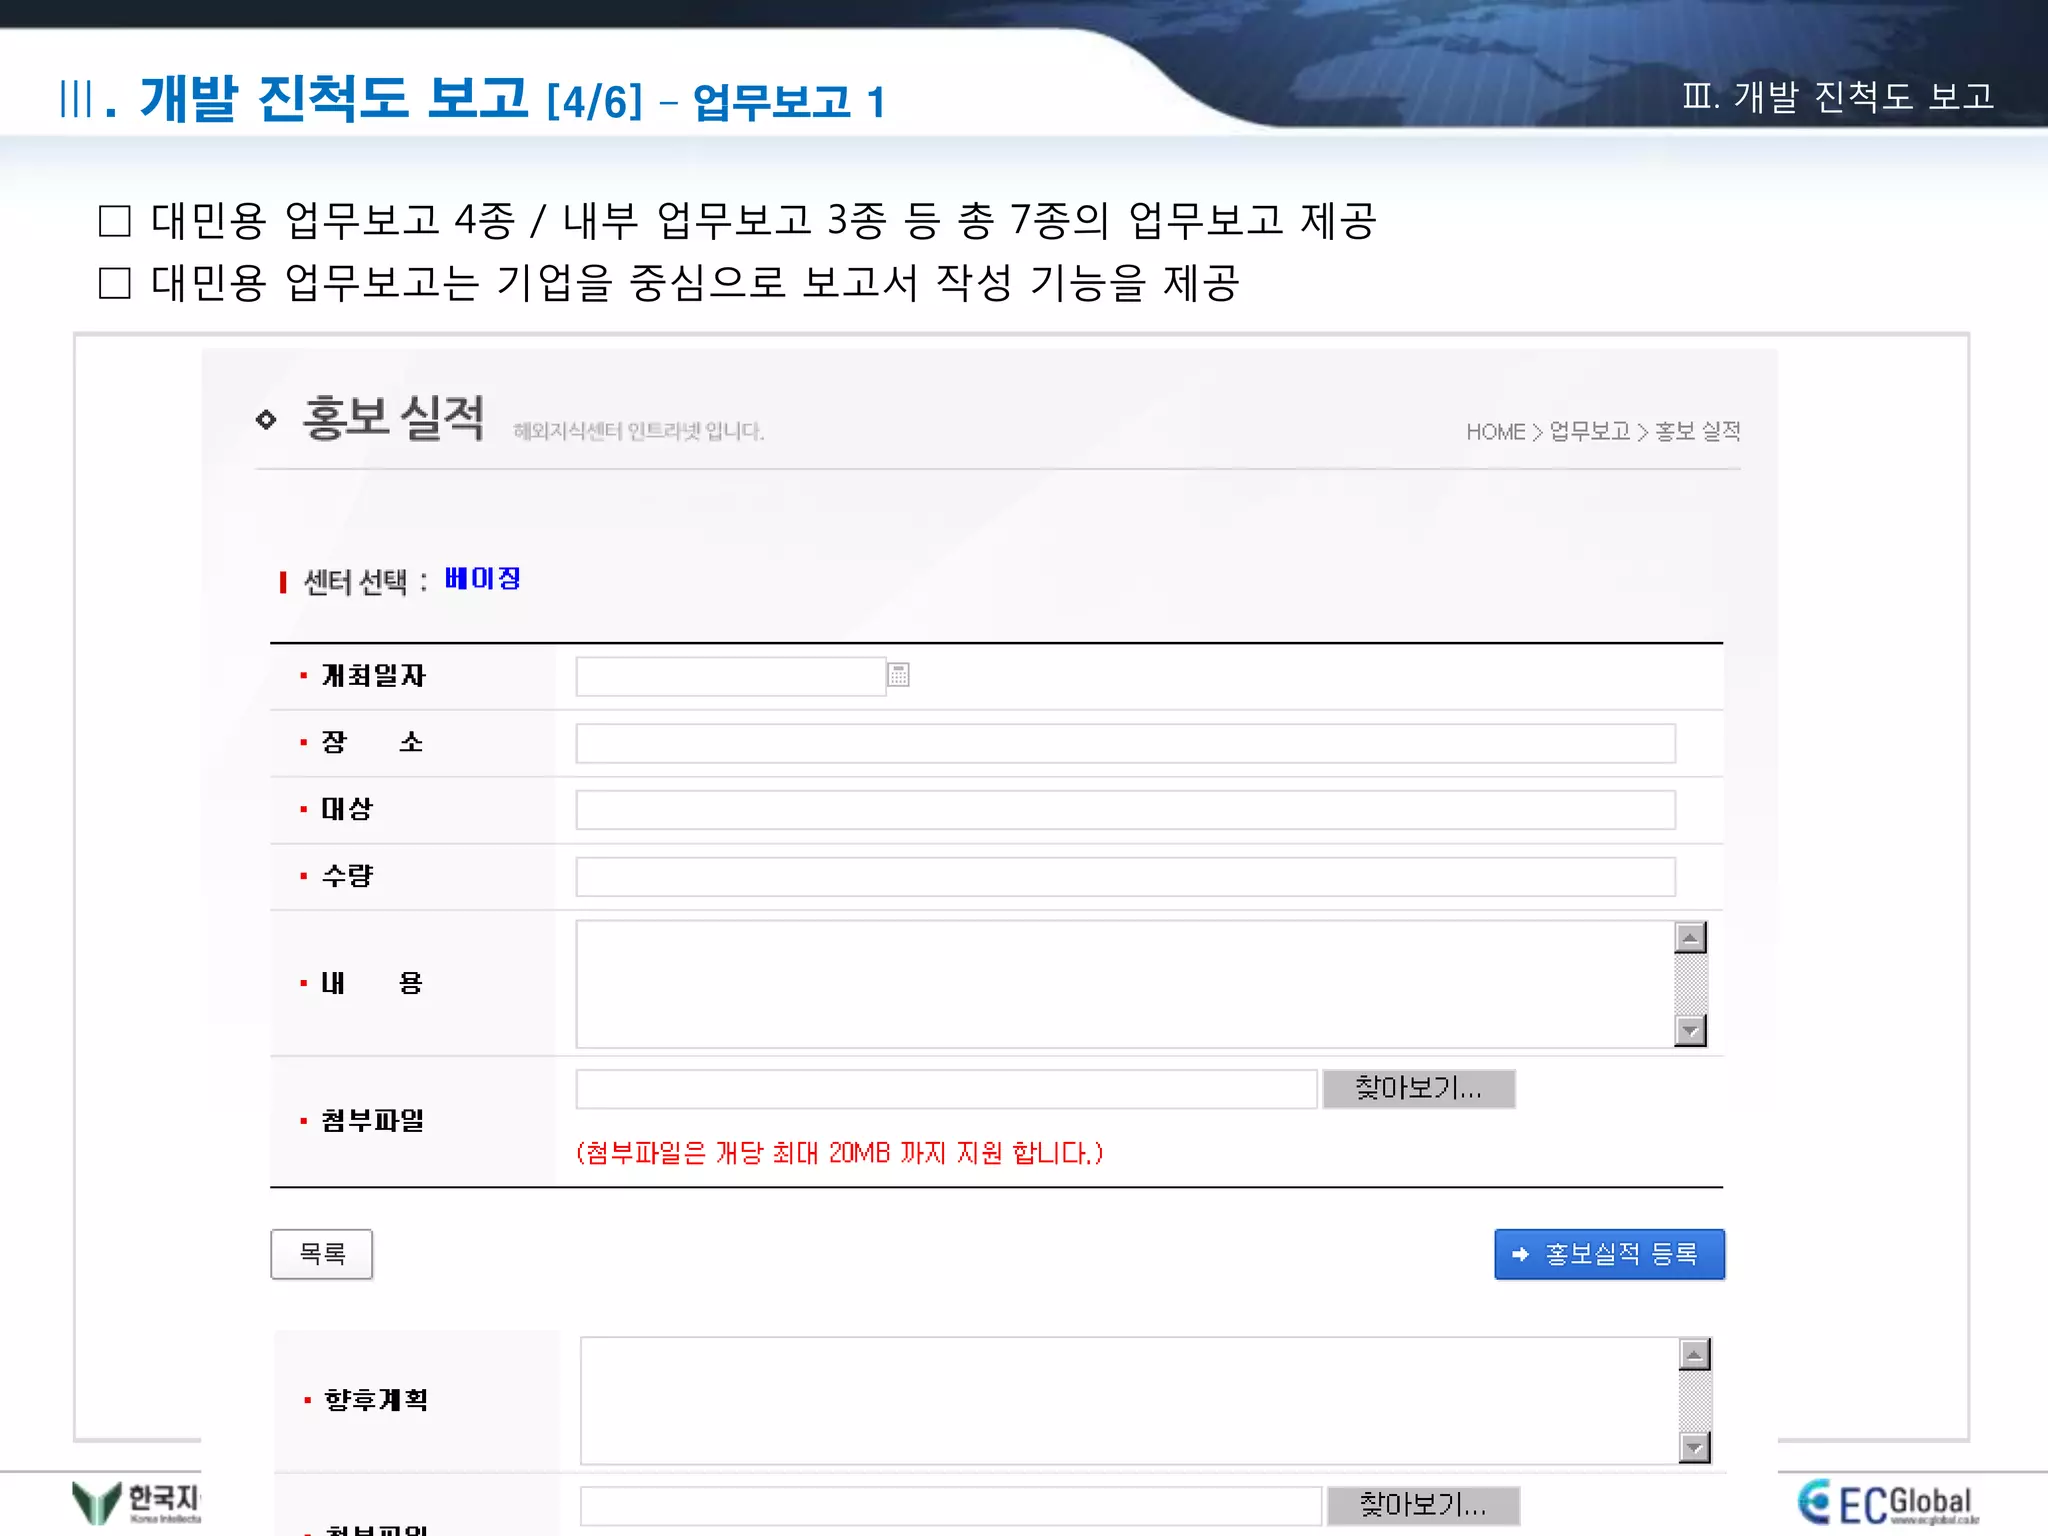
Task: Click the red 20MB attachment limit notice
Action: (840, 1153)
